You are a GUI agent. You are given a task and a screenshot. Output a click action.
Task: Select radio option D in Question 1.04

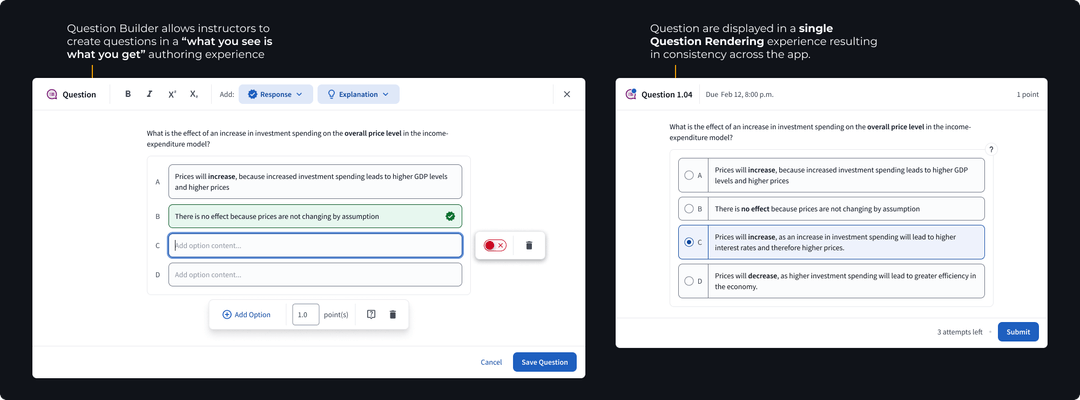click(689, 281)
